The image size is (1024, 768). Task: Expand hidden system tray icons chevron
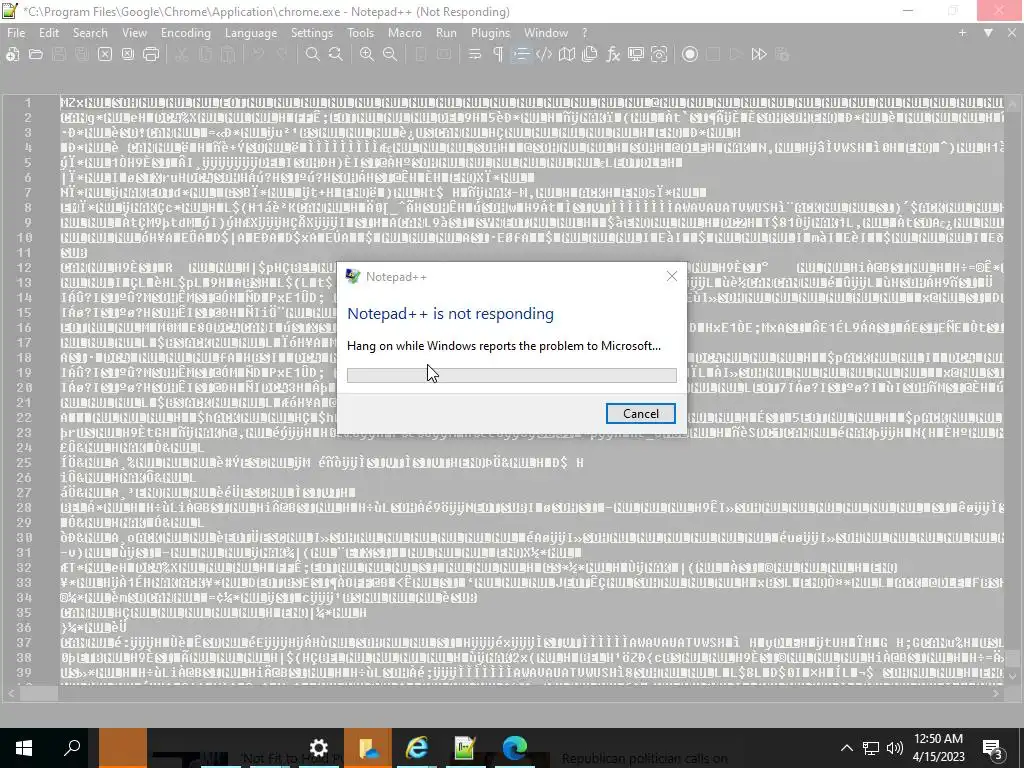click(x=846, y=748)
